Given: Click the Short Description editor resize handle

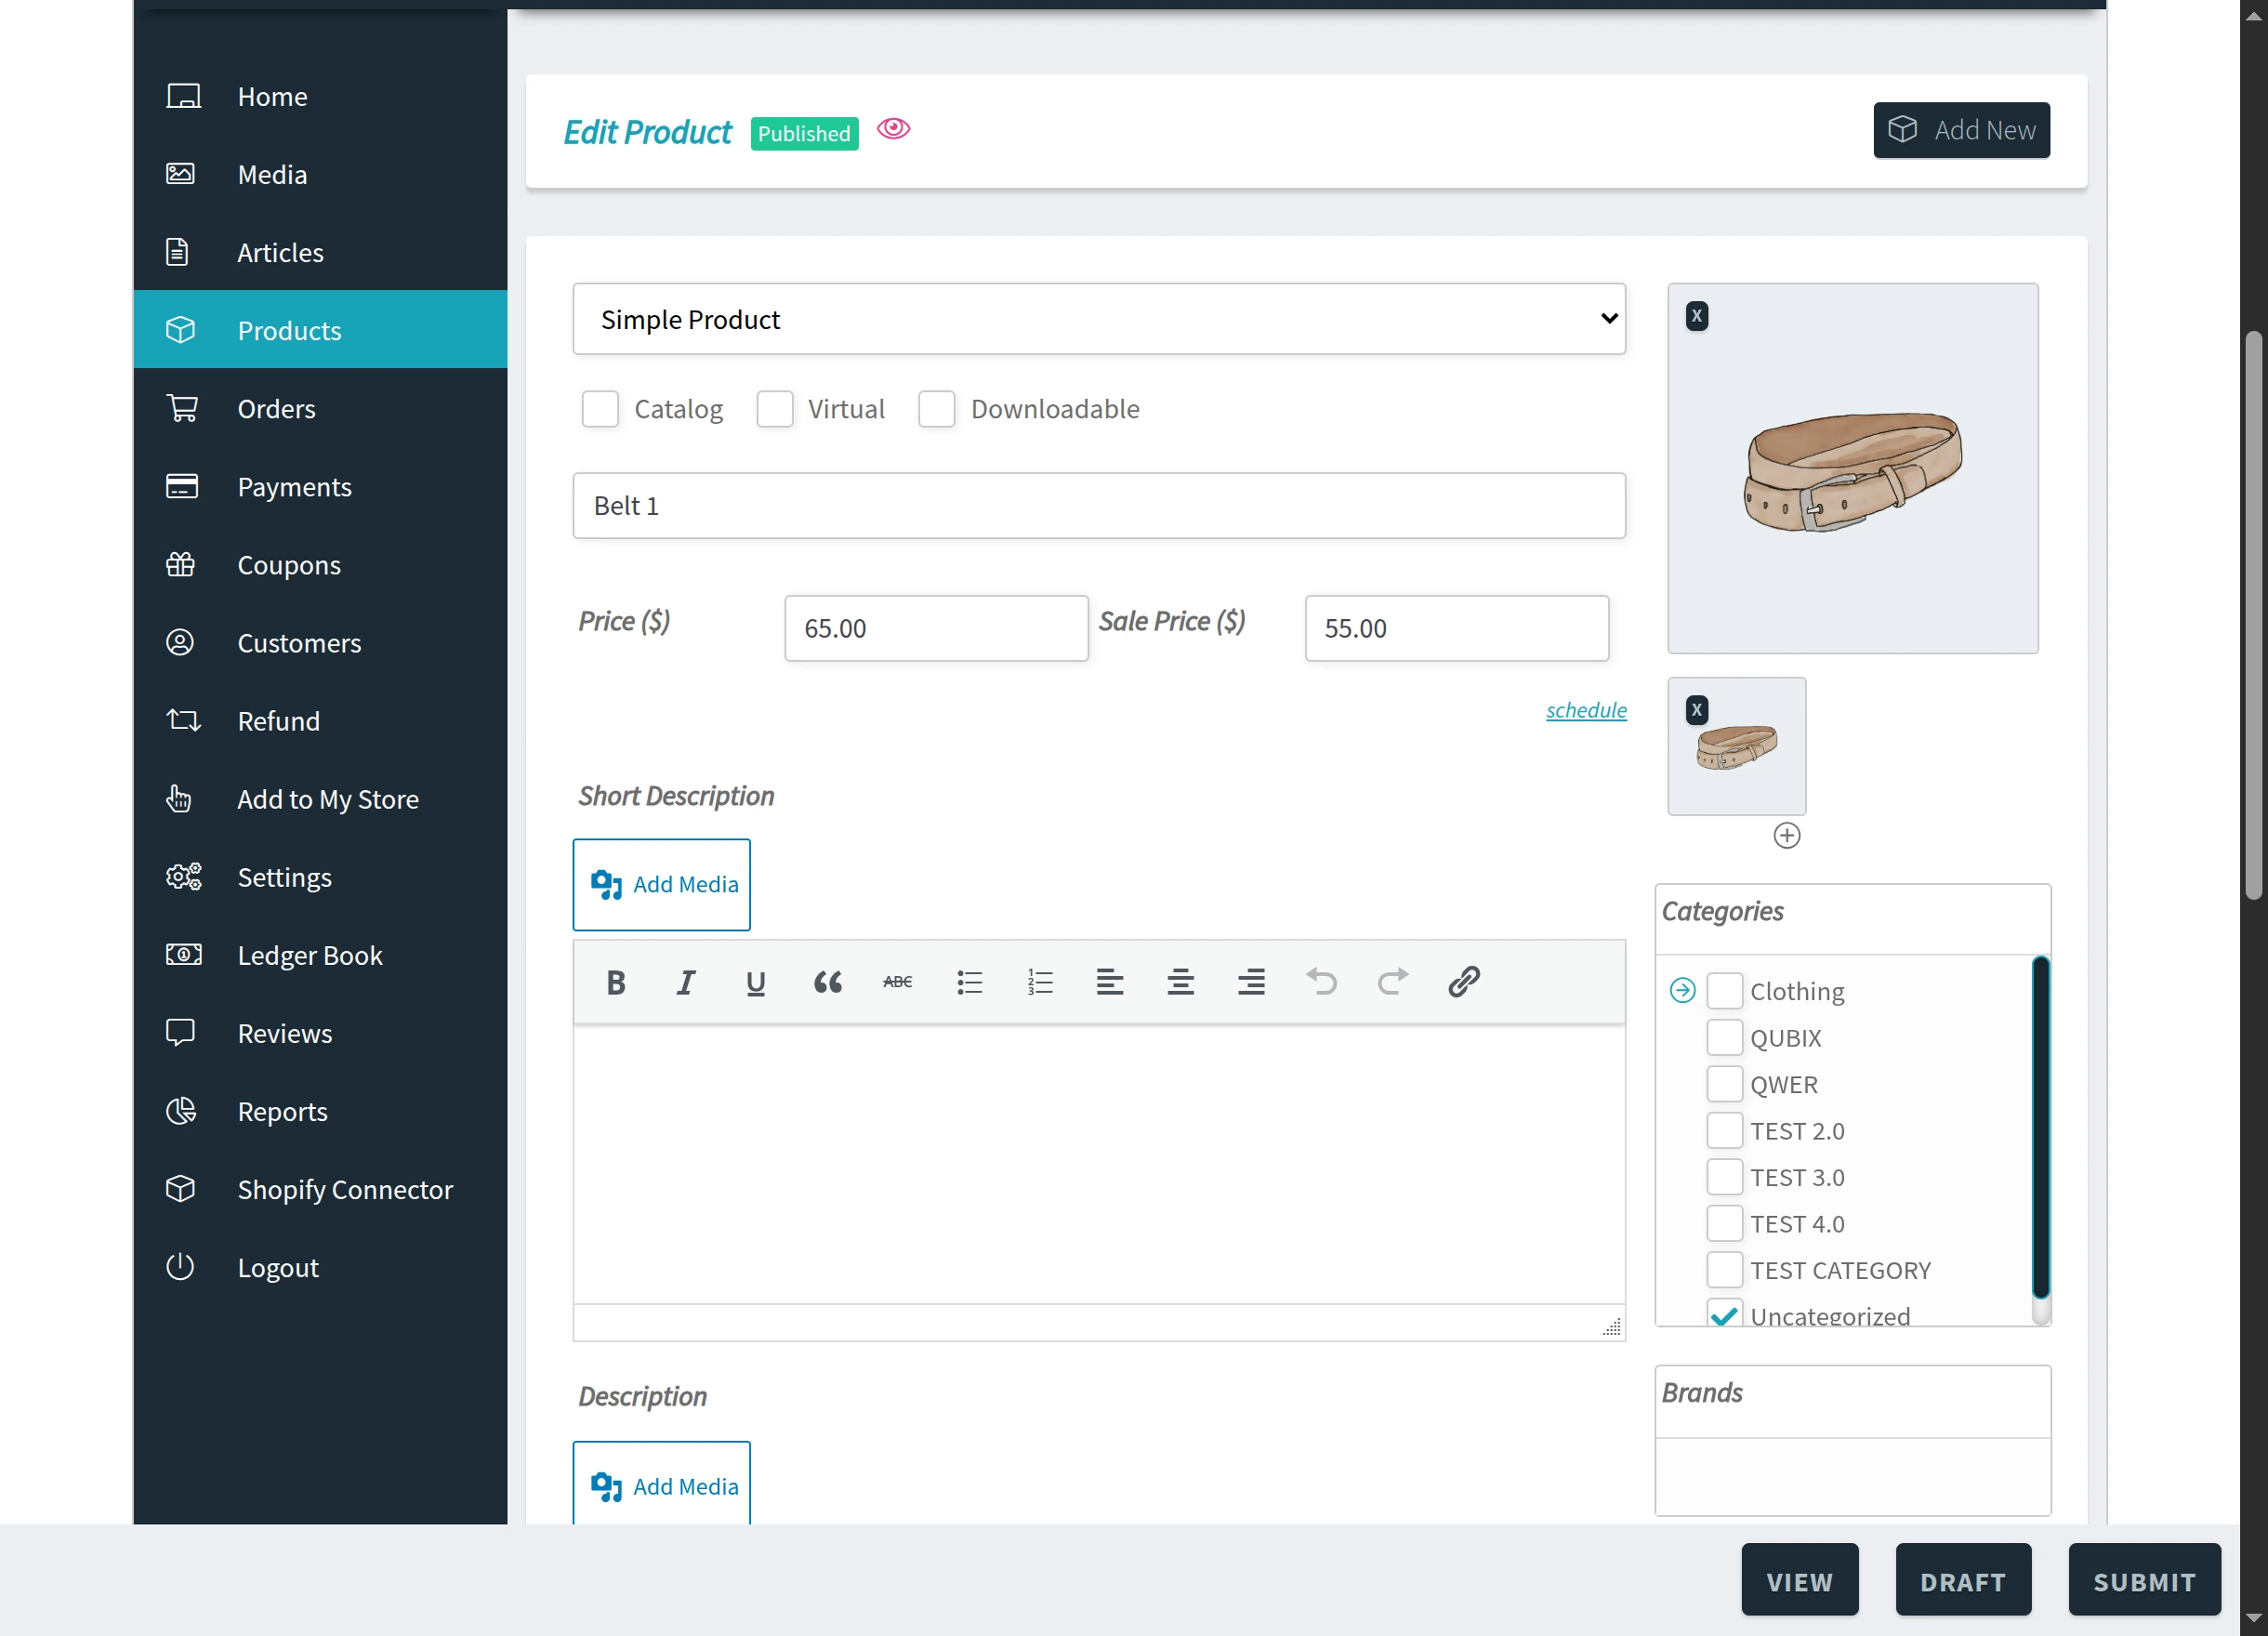Looking at the screenshot, I should (x=1611, y=1327).
